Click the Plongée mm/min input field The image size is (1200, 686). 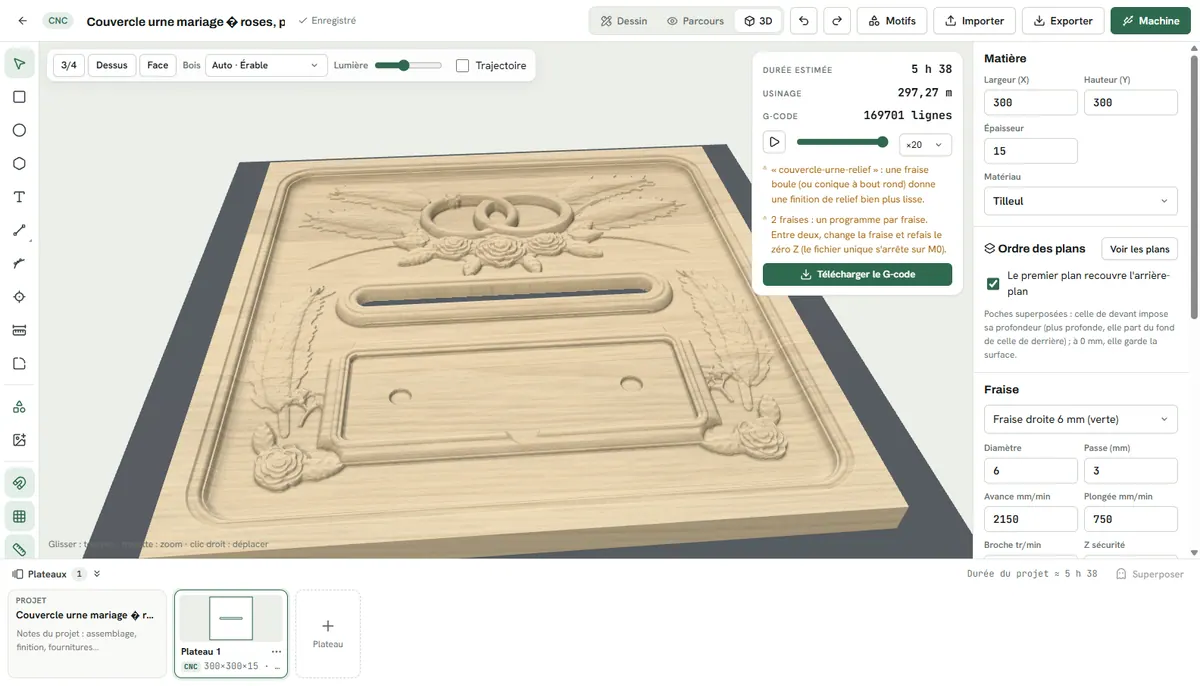tap(1131, 519)
